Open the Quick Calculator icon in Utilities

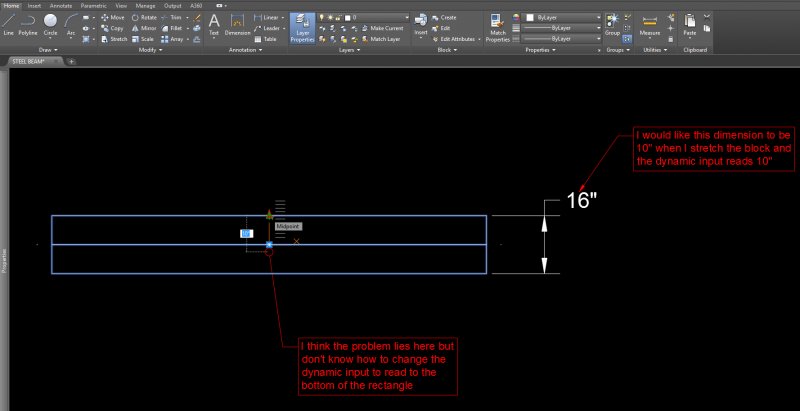point(670,39)
